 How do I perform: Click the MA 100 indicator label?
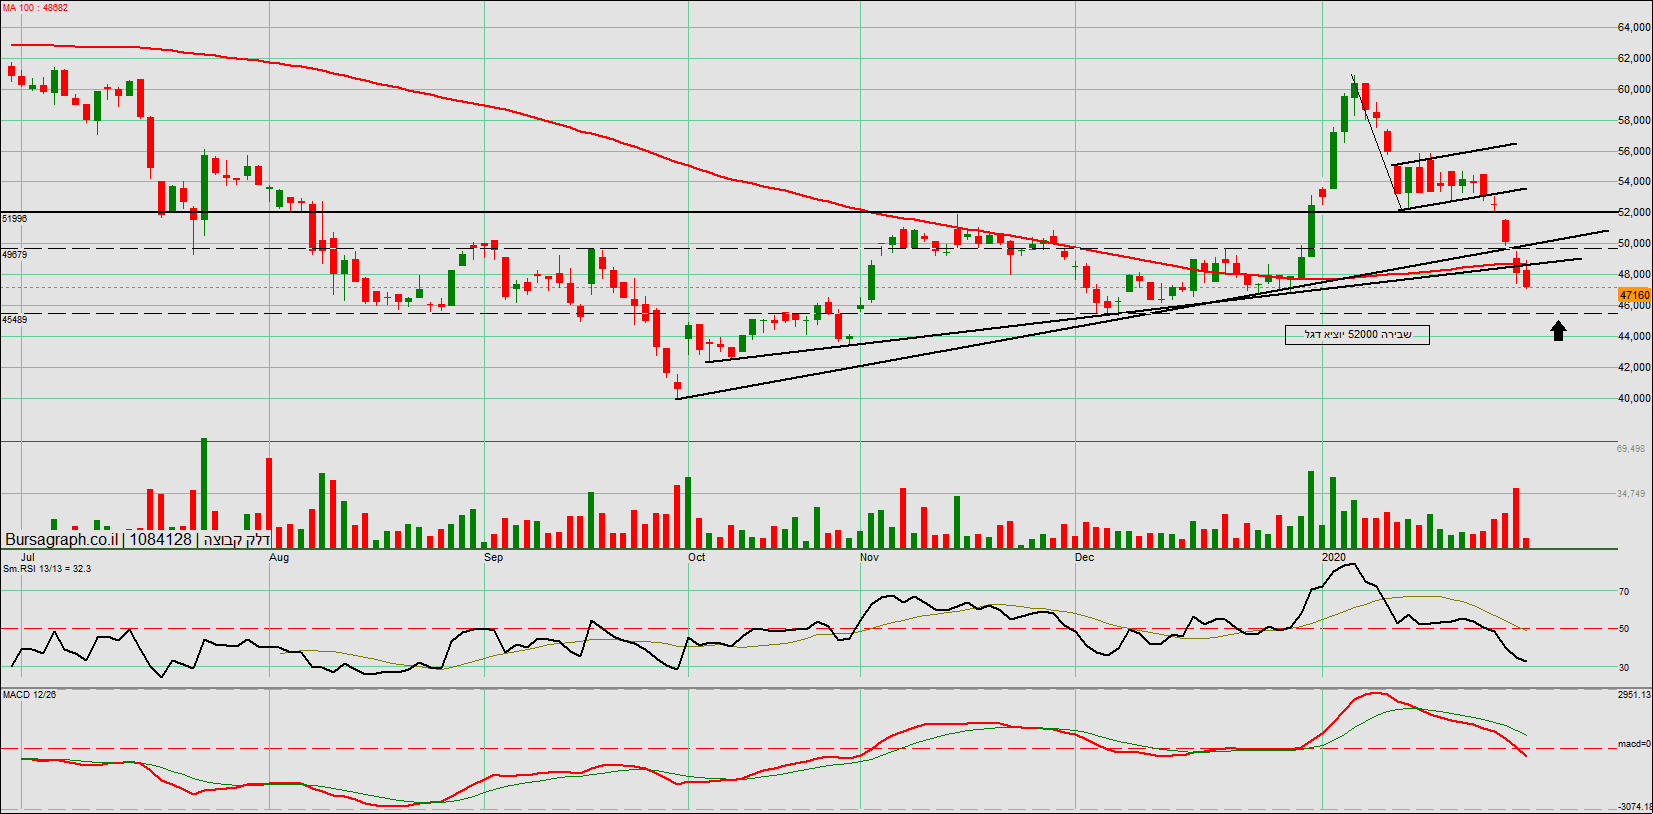click(x=35, y=8)
